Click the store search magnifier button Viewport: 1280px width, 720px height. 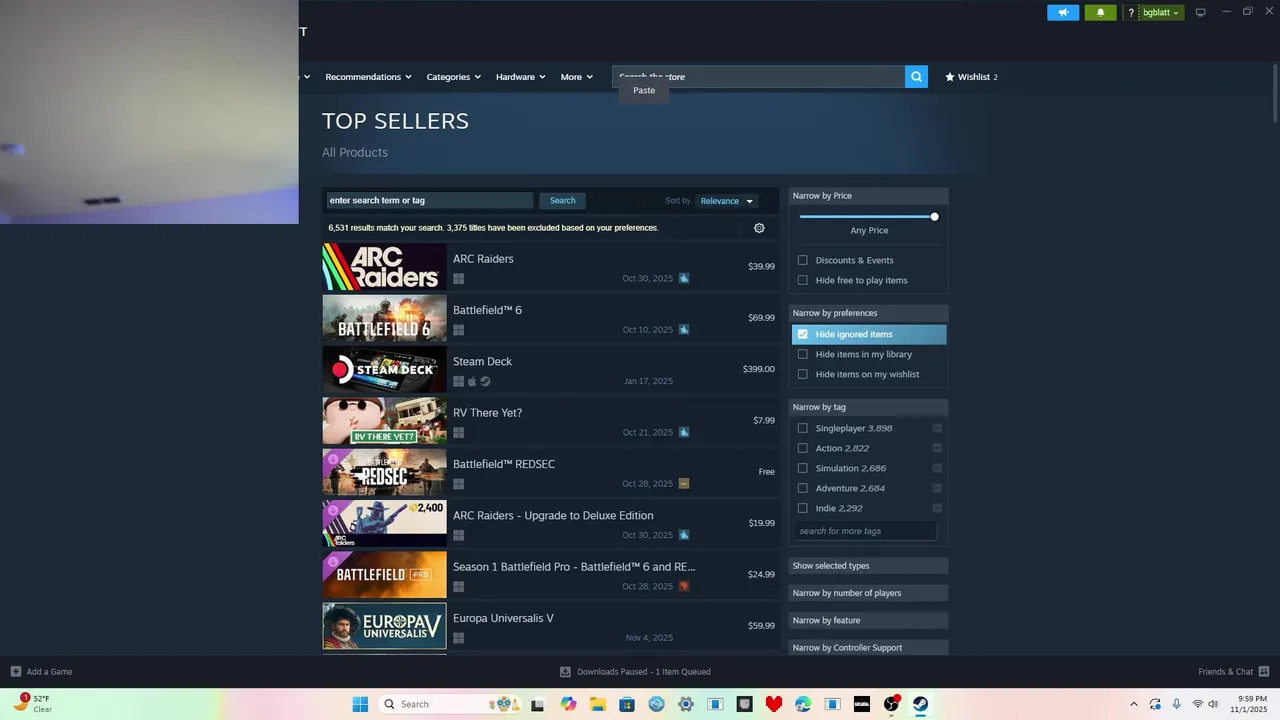click(916, 77)
